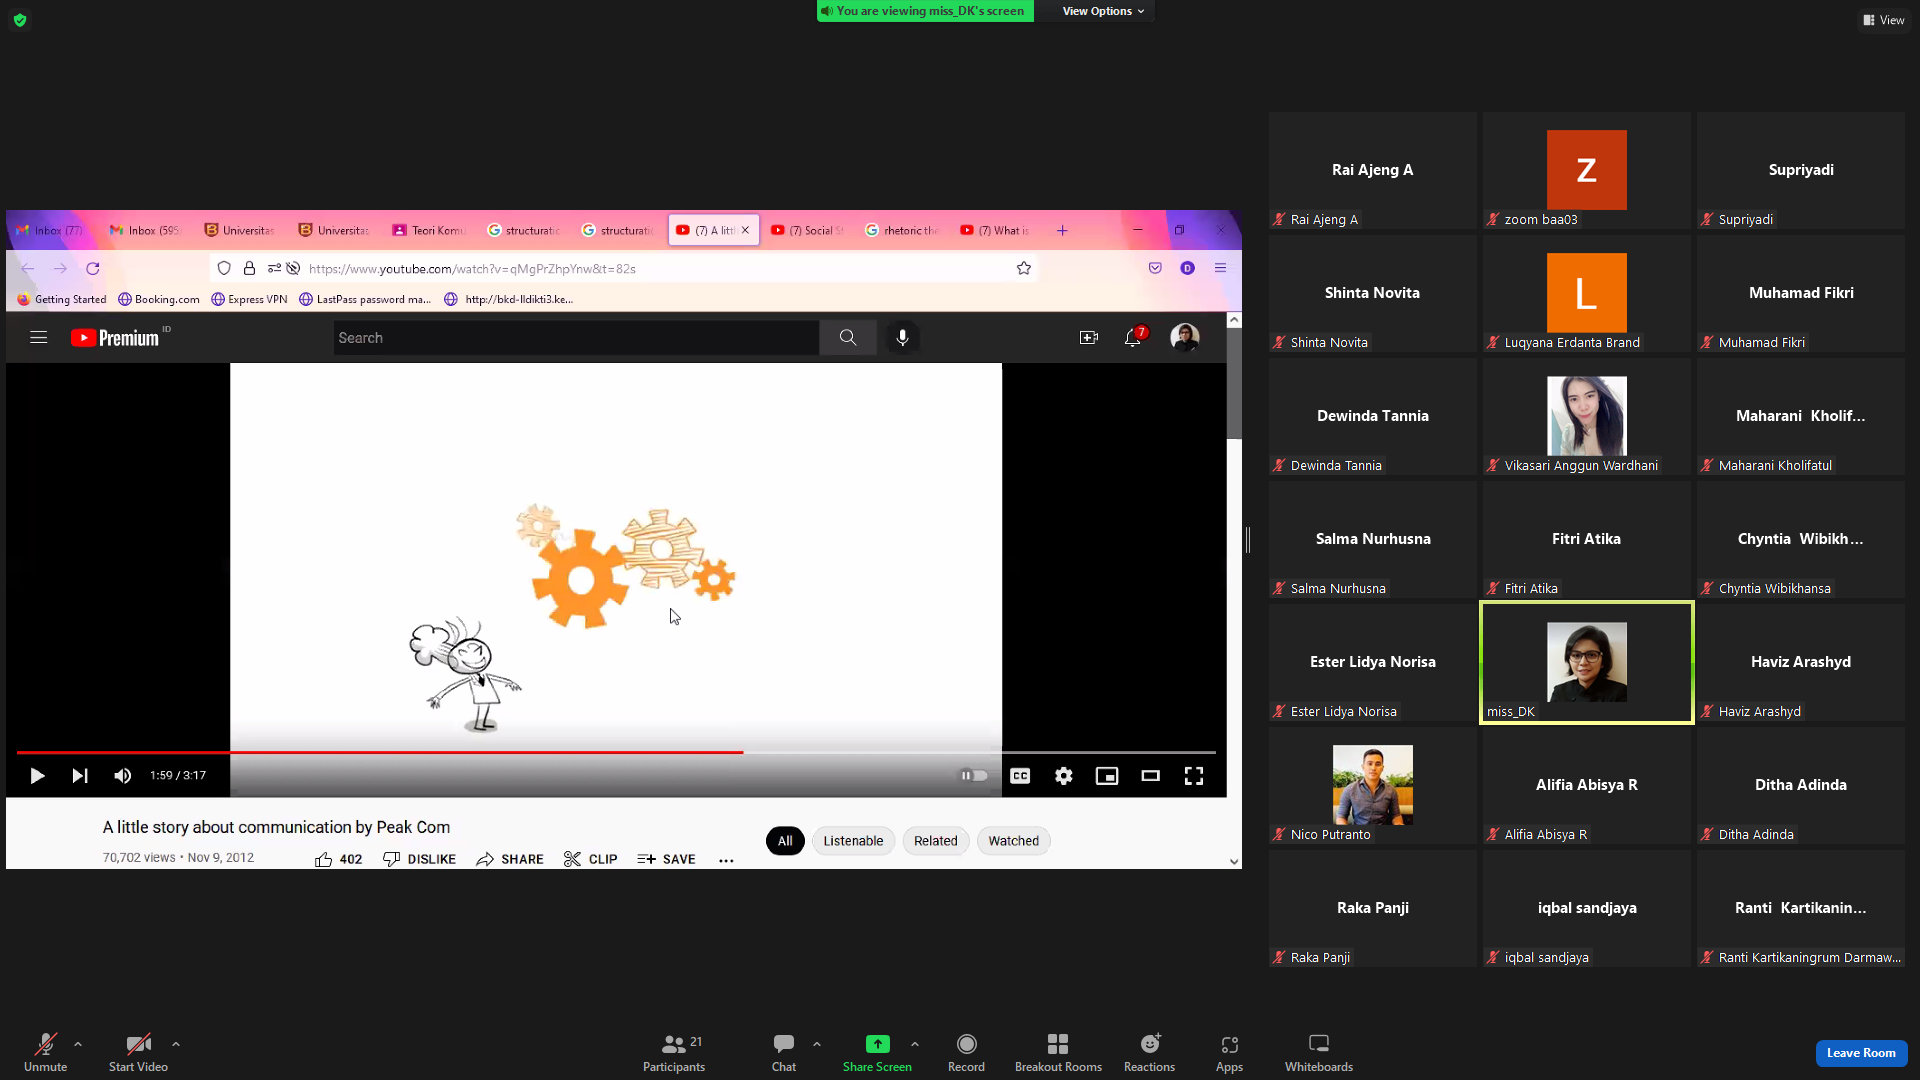This screenshot has width=1920, height=1080.
Task: Open Reactions menu
Action: tap(1150, 1052)
